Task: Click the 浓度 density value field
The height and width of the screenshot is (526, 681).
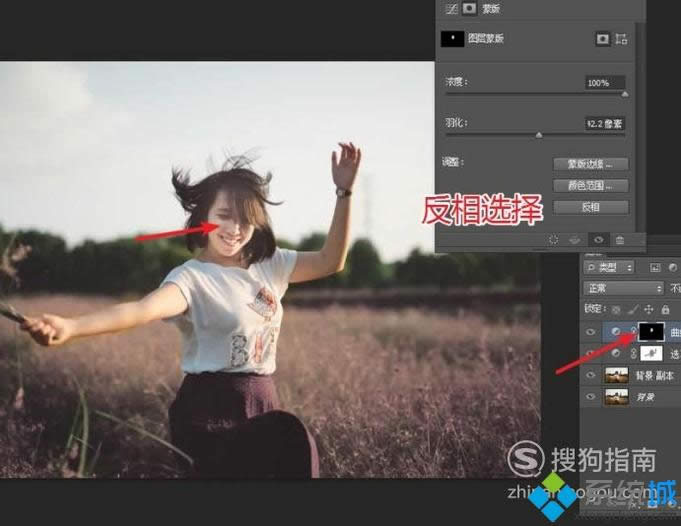Action: tap(605, 83)
